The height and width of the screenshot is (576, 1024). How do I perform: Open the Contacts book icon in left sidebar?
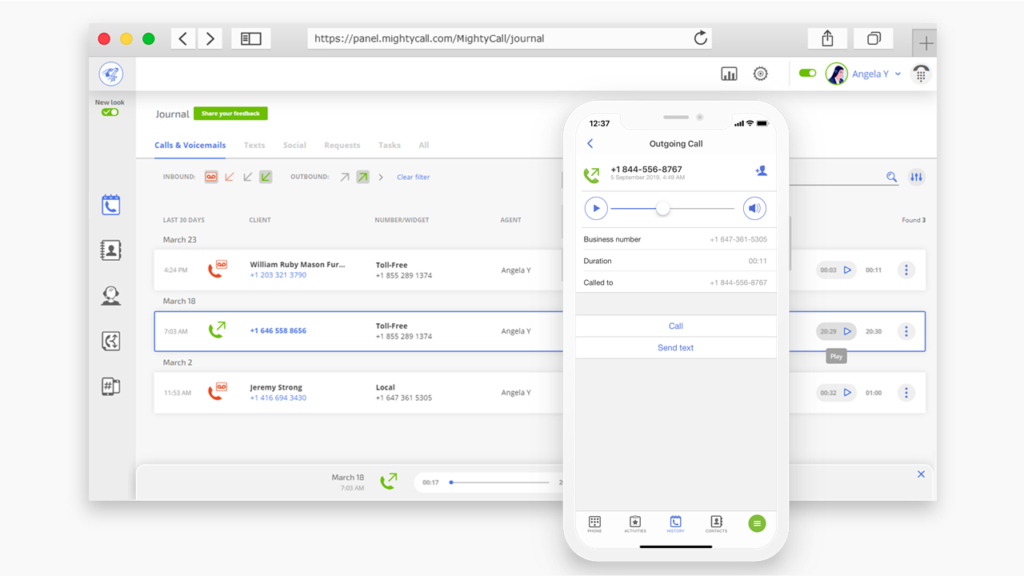tap(111, 250)
